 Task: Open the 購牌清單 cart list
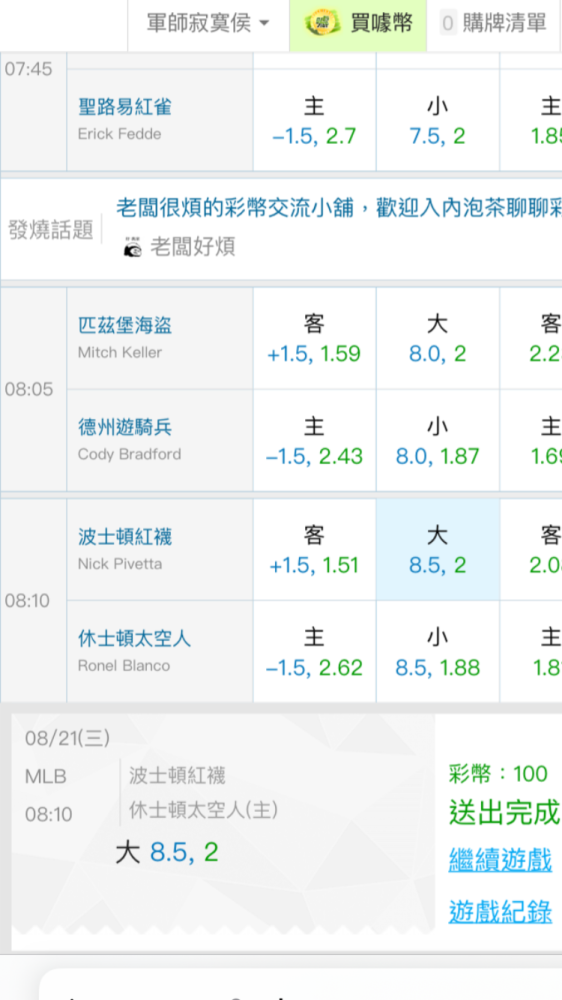[x=494, y=24]
